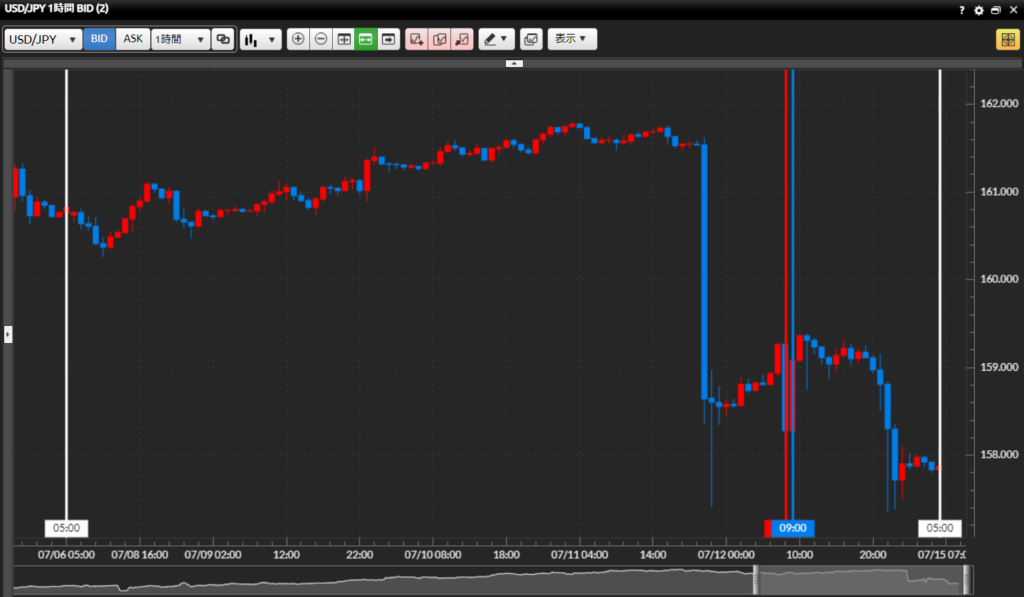The image size is (1024, 597).
Task: Open the chart type dropdown
Action: click(260, 40)
